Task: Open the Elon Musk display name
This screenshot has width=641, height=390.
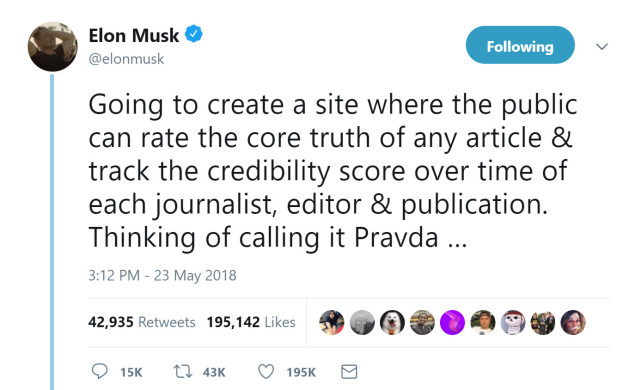Action: (x=134, y=35)
